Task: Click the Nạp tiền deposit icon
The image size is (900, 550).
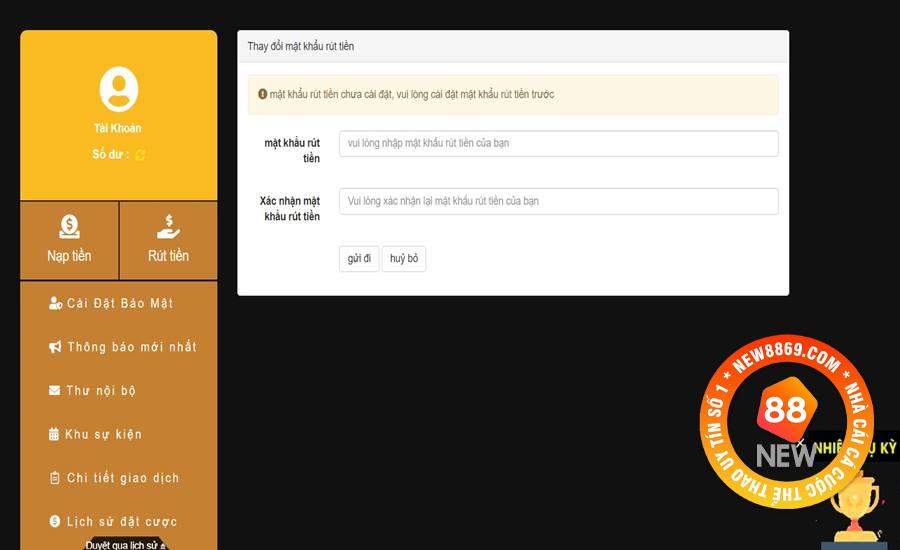Action: coord(69,227)
